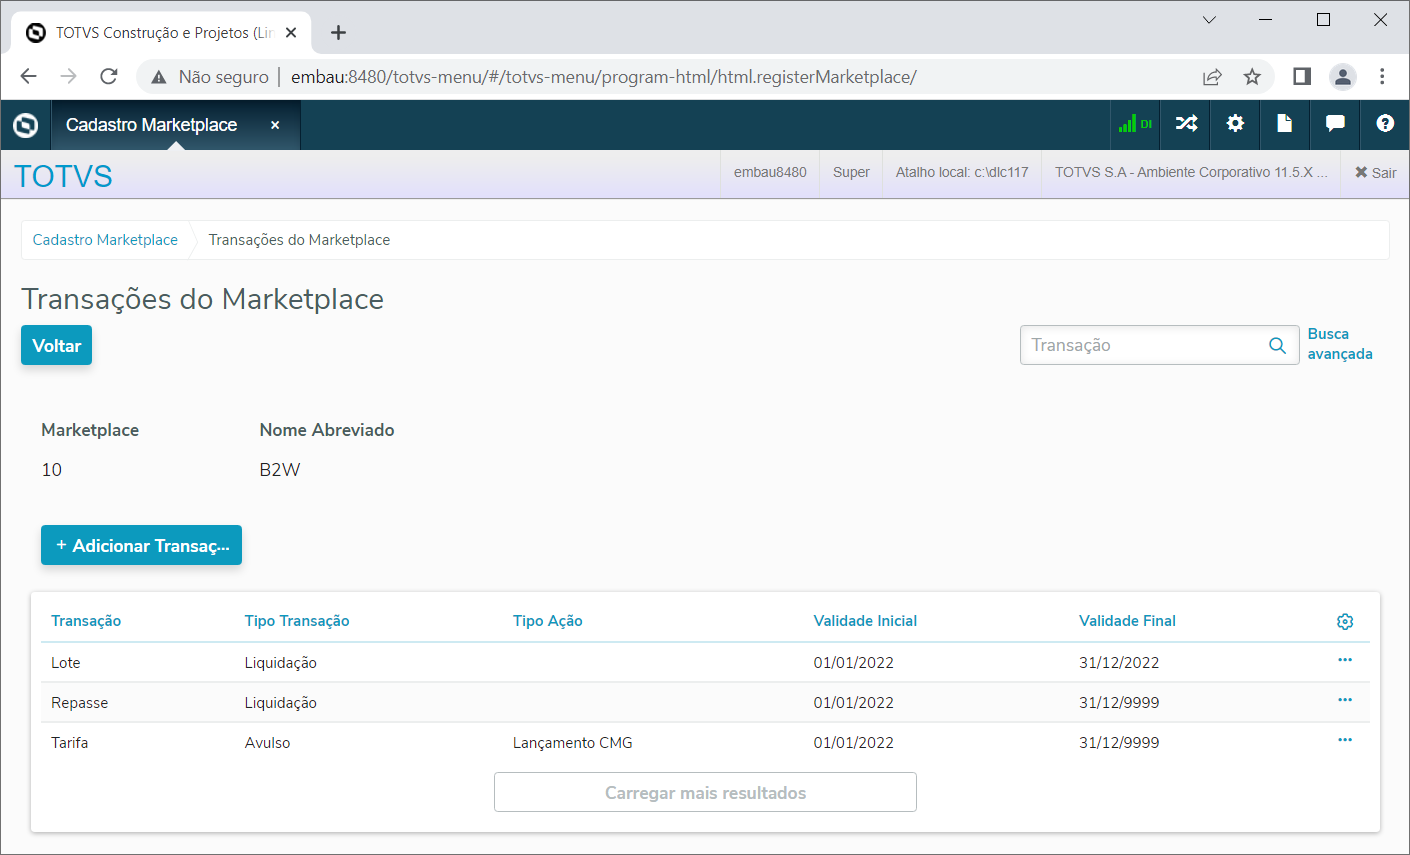Click embau8480 server info item
Image resolution: width=1410 pixels, height=855 pixels.
pyautogui.click(x=770, y=172)
